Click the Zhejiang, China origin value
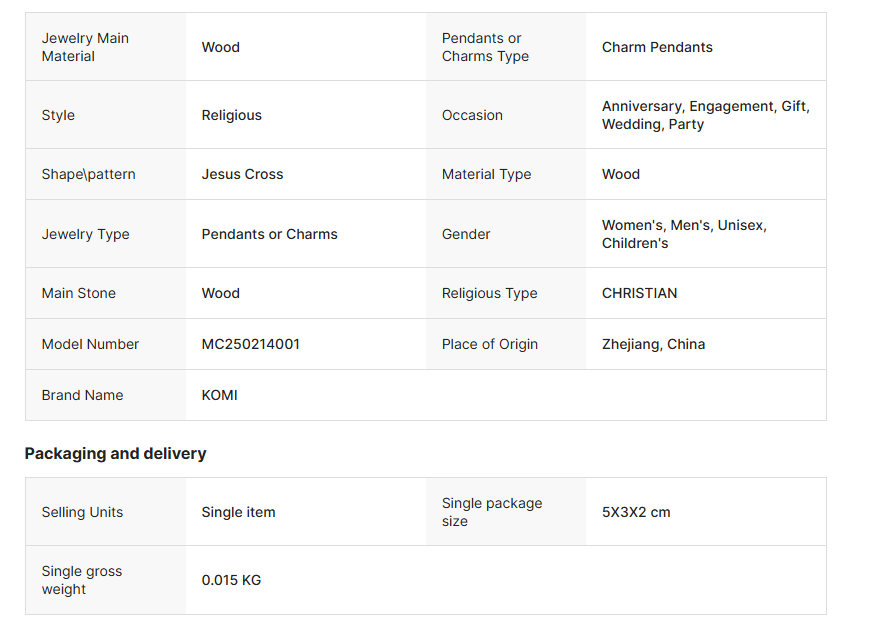Image resolution: width=870 pixels, height=627 pixels. pos(653,344)
